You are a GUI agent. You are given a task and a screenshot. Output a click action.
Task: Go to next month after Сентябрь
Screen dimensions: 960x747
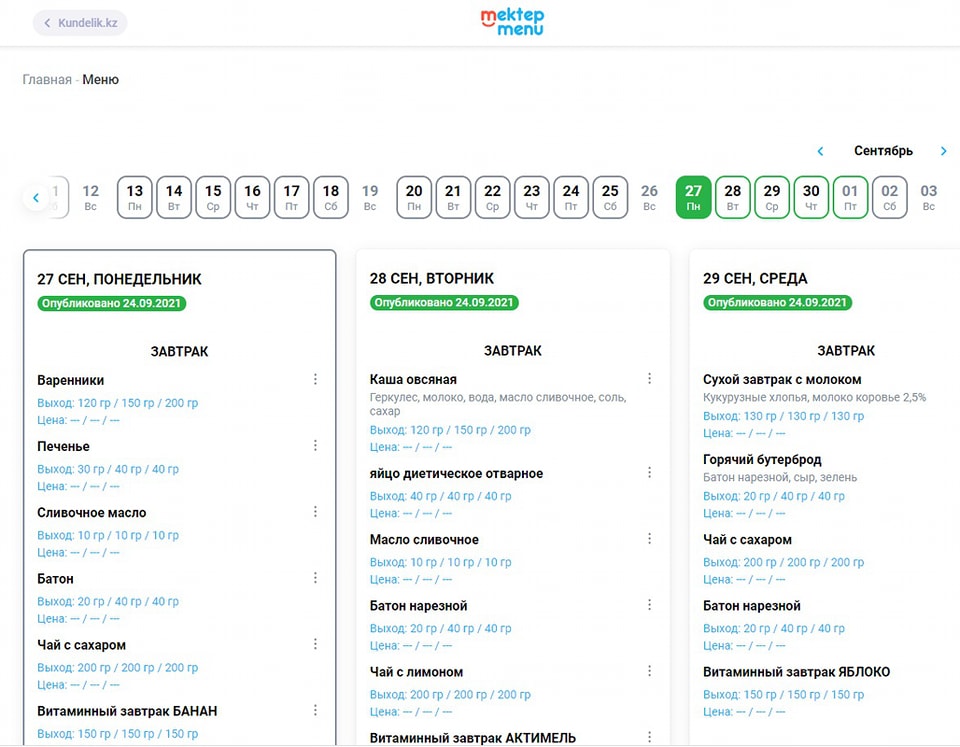943,151
